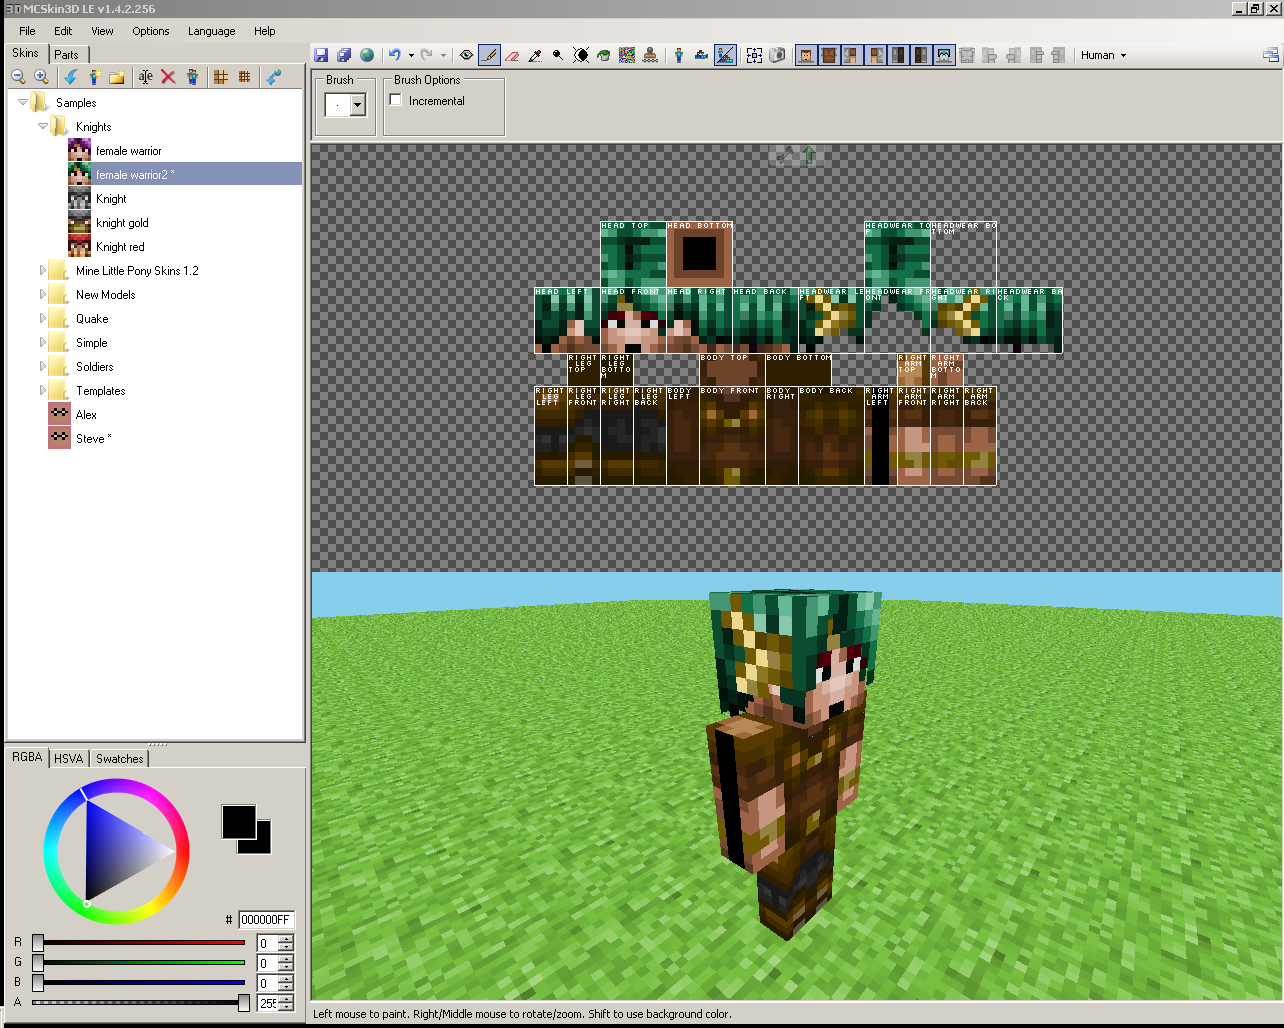
Task: Click the Save All skins icon
Action: (x=344, y=56)
